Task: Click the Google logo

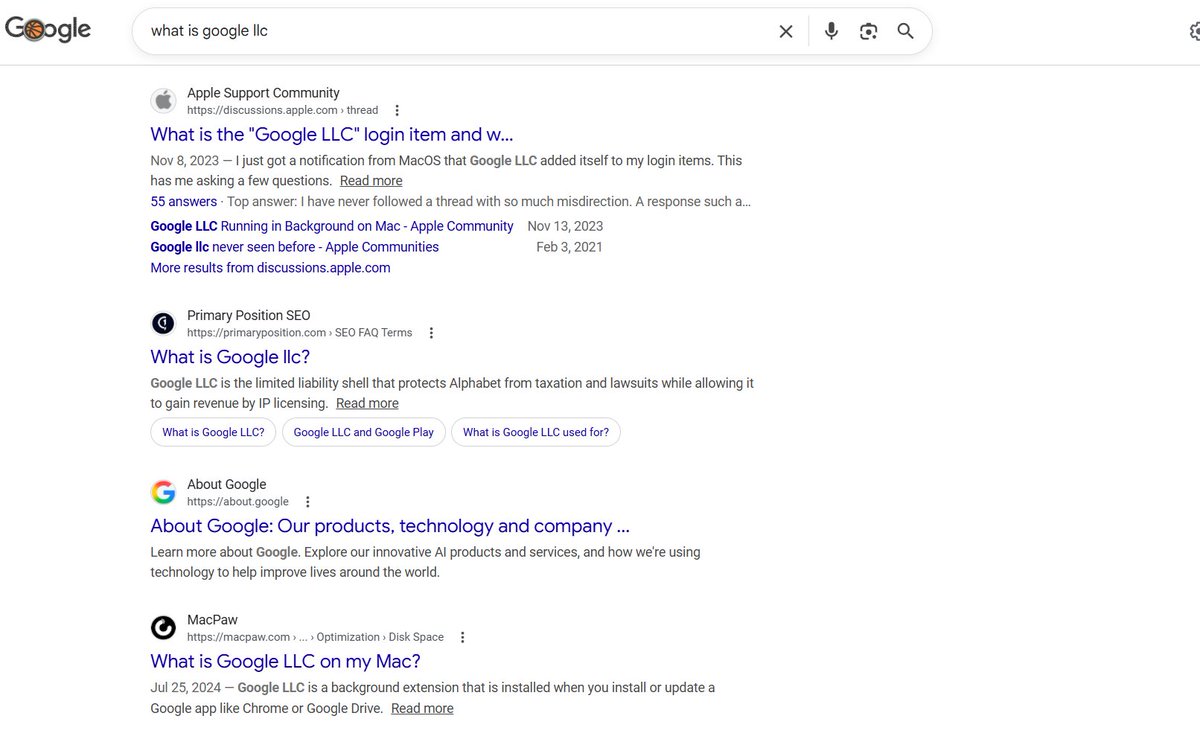Action: pyautogui.click(x=48, y=30)
